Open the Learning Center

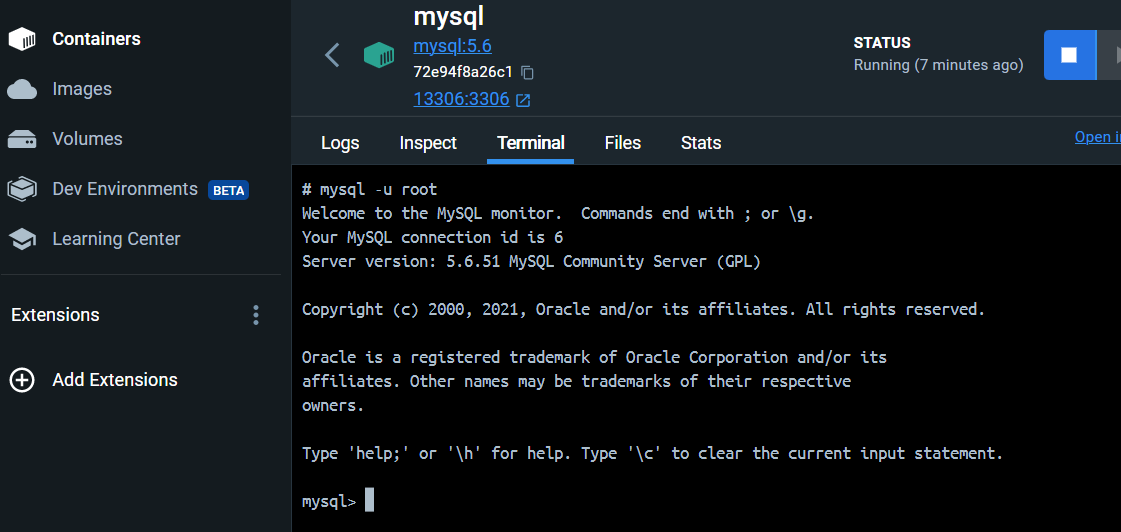click(117, 239)
